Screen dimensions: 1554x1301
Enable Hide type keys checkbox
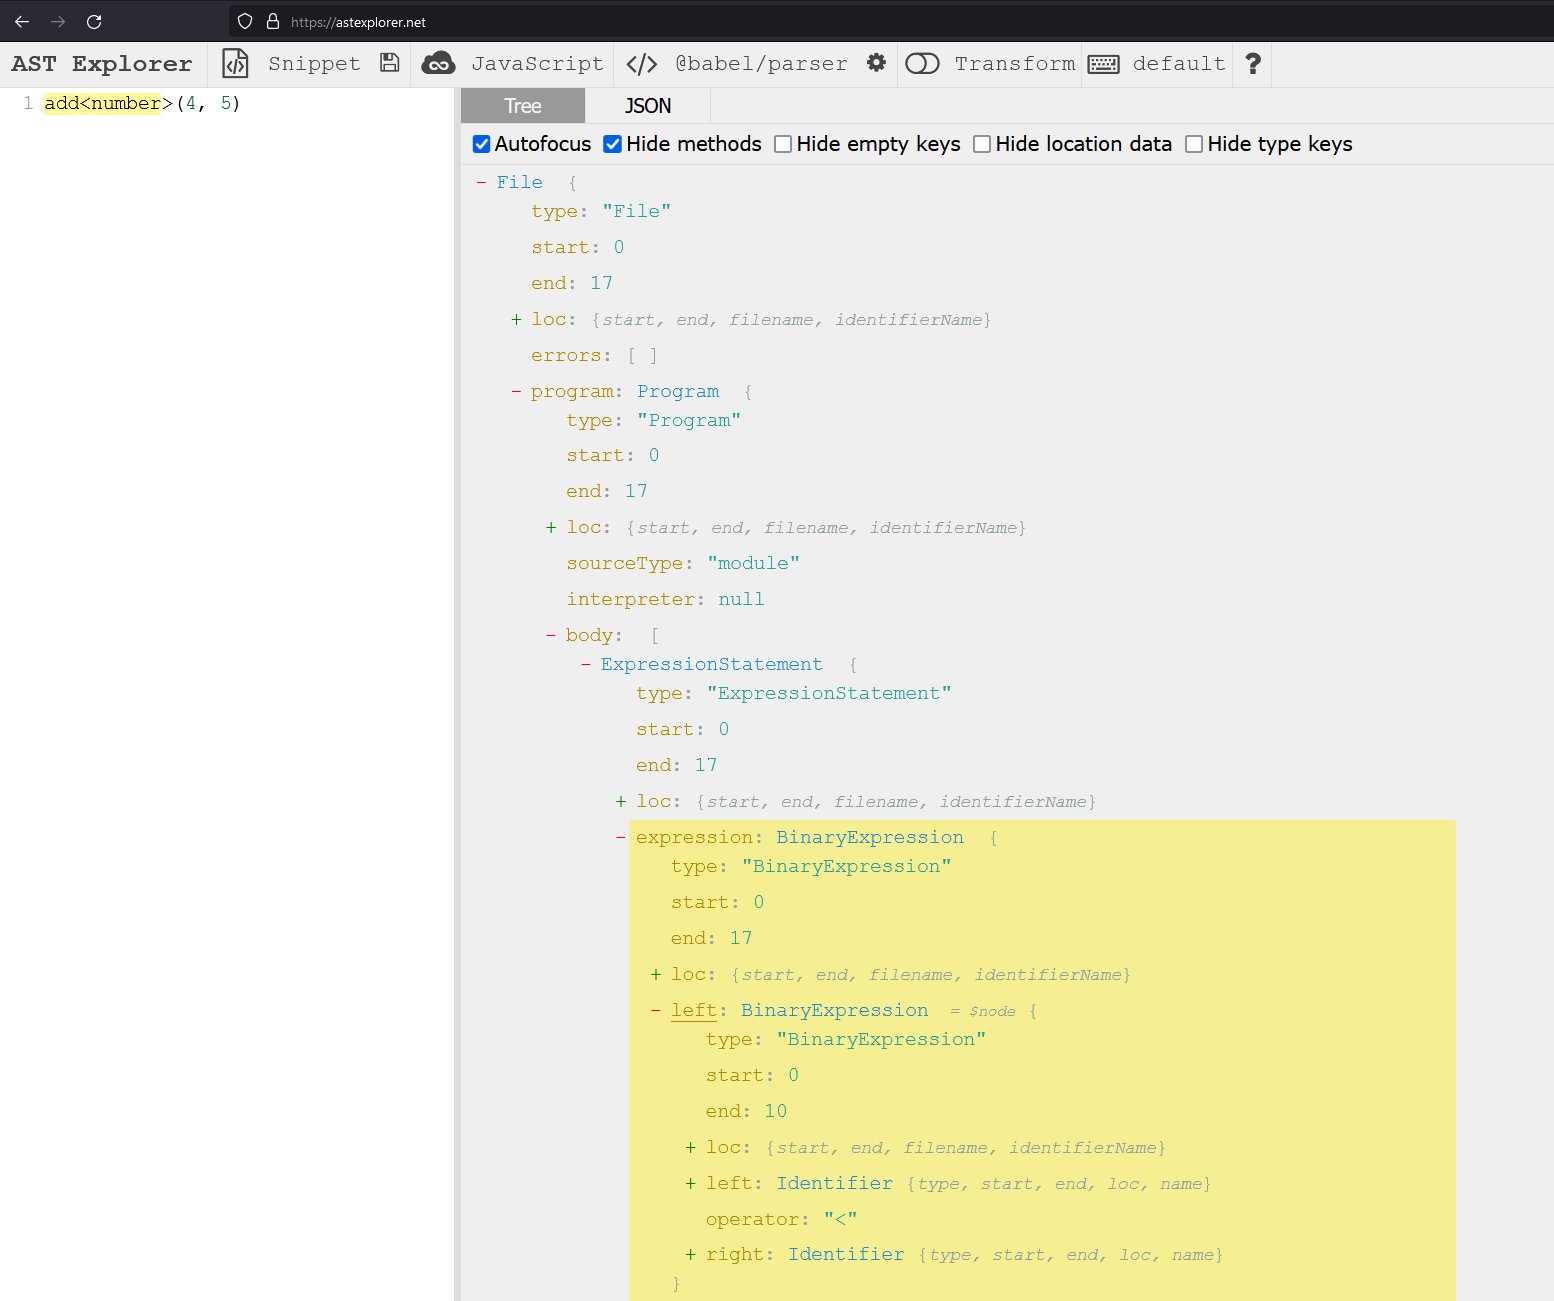1194,144
